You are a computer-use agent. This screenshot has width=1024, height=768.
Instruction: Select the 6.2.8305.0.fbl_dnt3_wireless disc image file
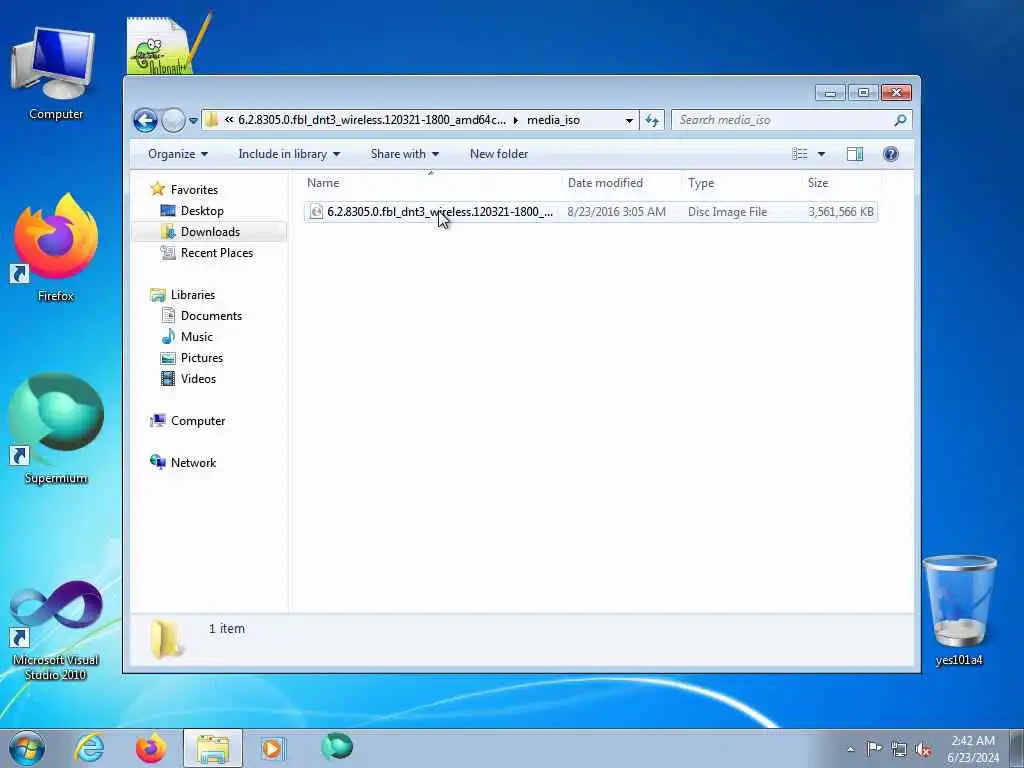(x=590, y=212)
